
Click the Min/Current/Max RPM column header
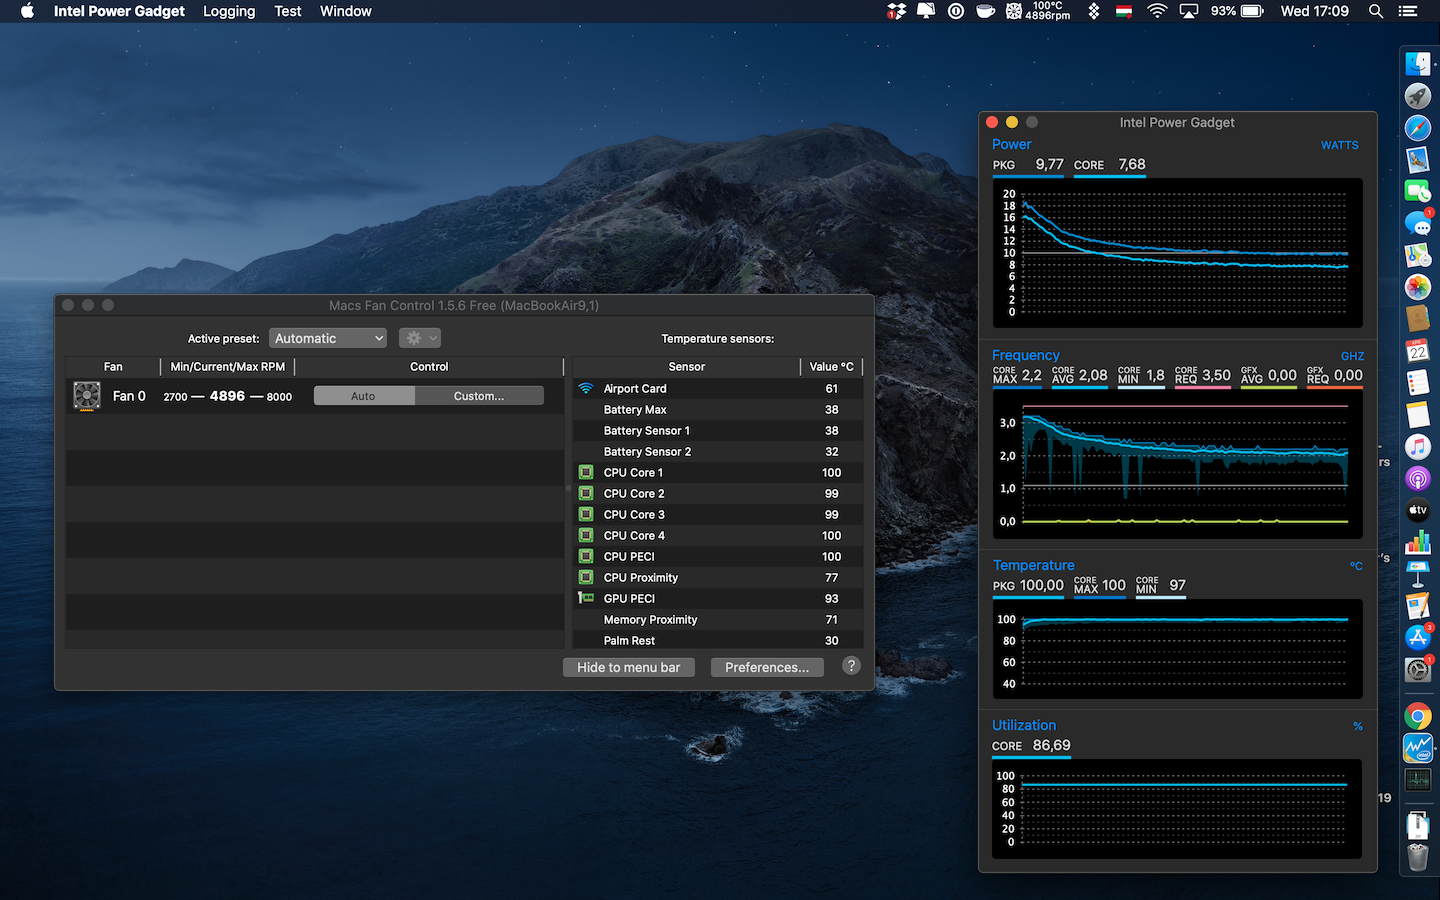point(228,366)
